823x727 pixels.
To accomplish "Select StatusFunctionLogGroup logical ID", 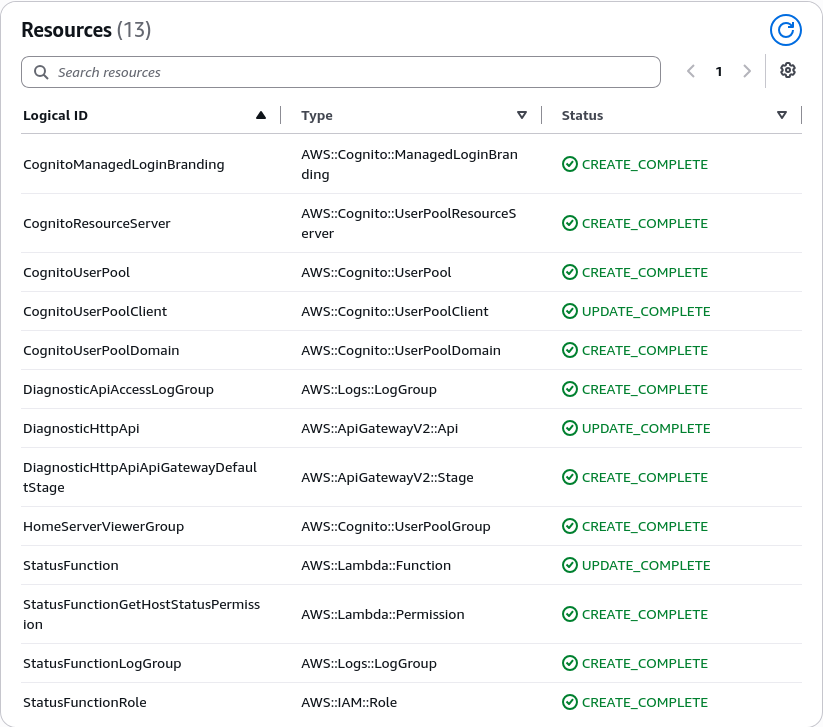I will tap(102, 663).
